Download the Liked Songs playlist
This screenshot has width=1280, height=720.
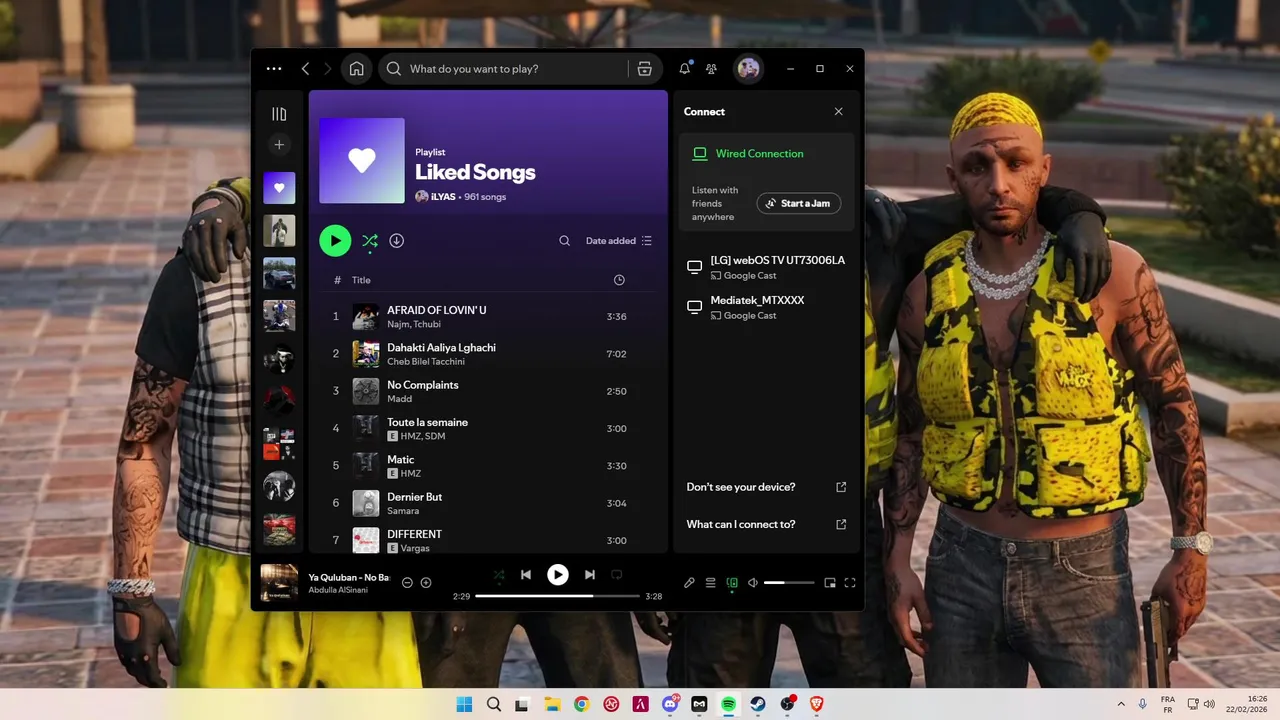(396, 240)
